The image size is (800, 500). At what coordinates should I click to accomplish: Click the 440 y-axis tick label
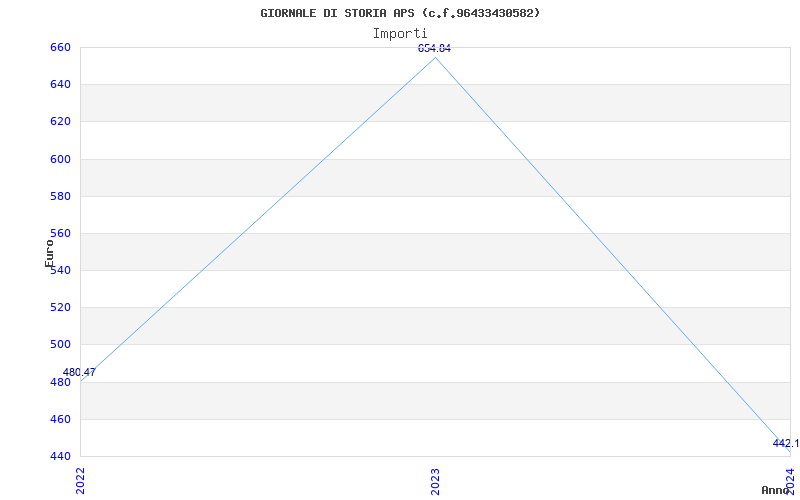[60, 456]
